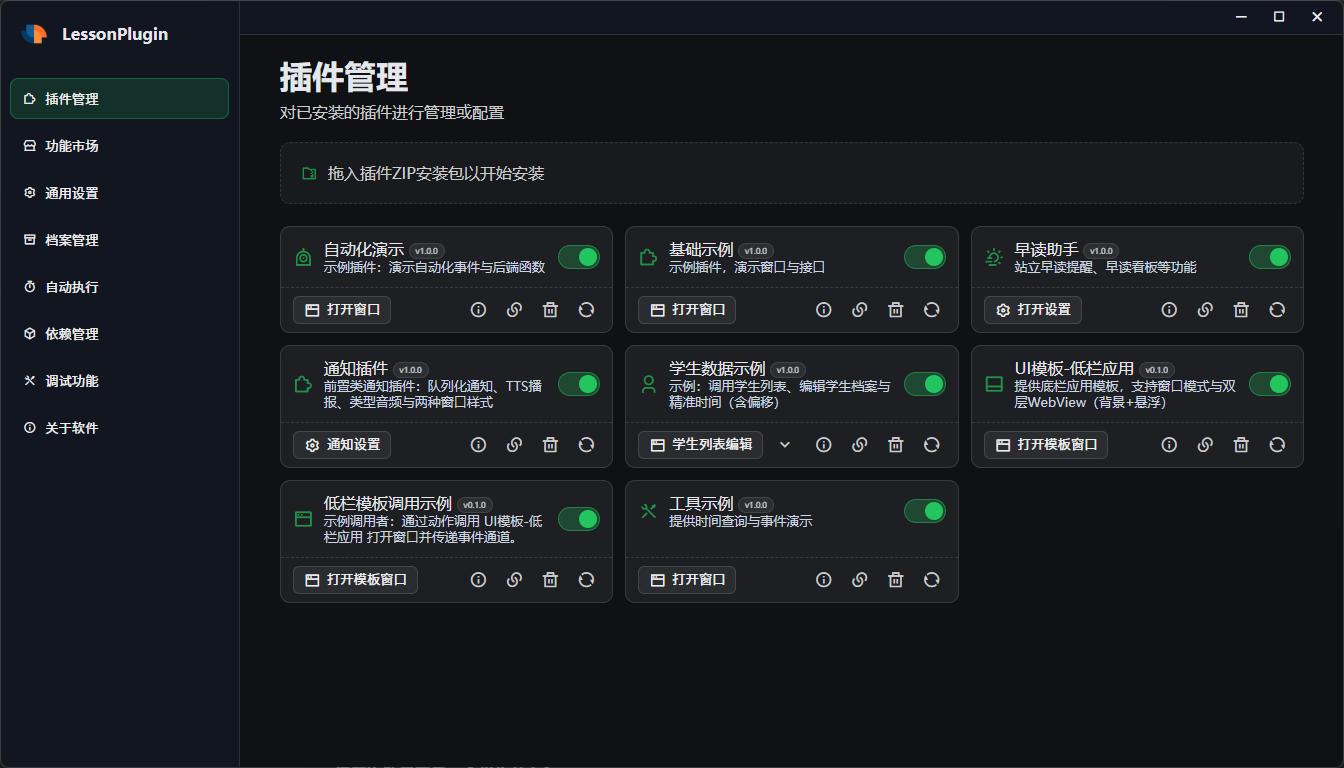Screen dimensions: 1344x768
Task: Select 调试功能 in the sidebar
Action: [x=72, y=381]
